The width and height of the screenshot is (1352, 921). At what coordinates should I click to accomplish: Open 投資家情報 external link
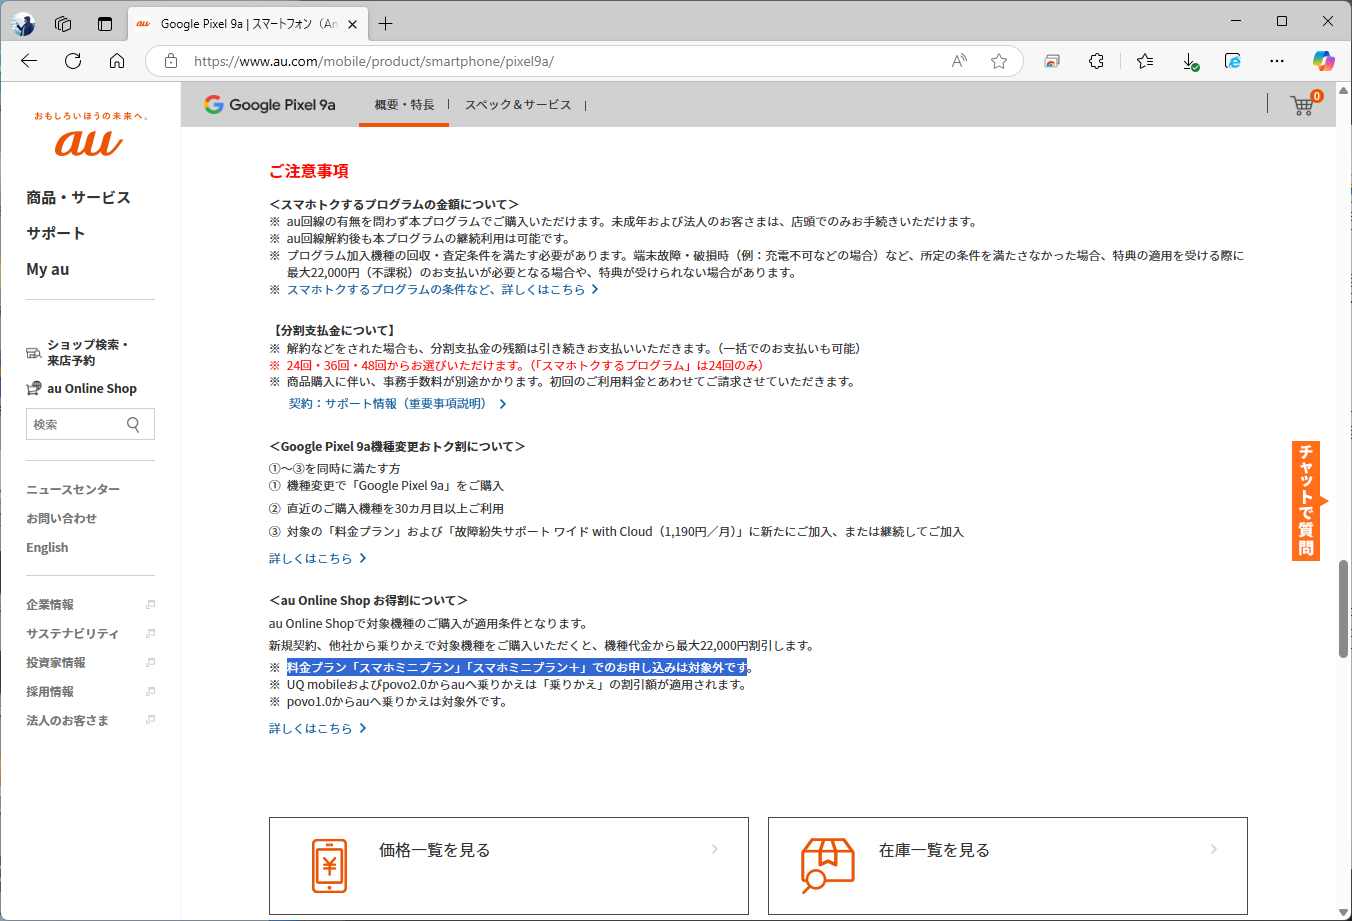click(x=90, y=662)
